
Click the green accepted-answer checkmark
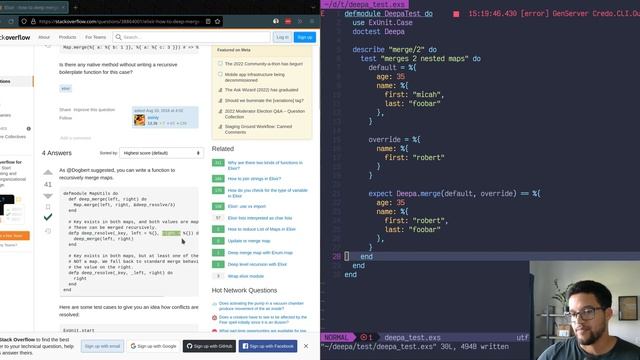(48, 217)
